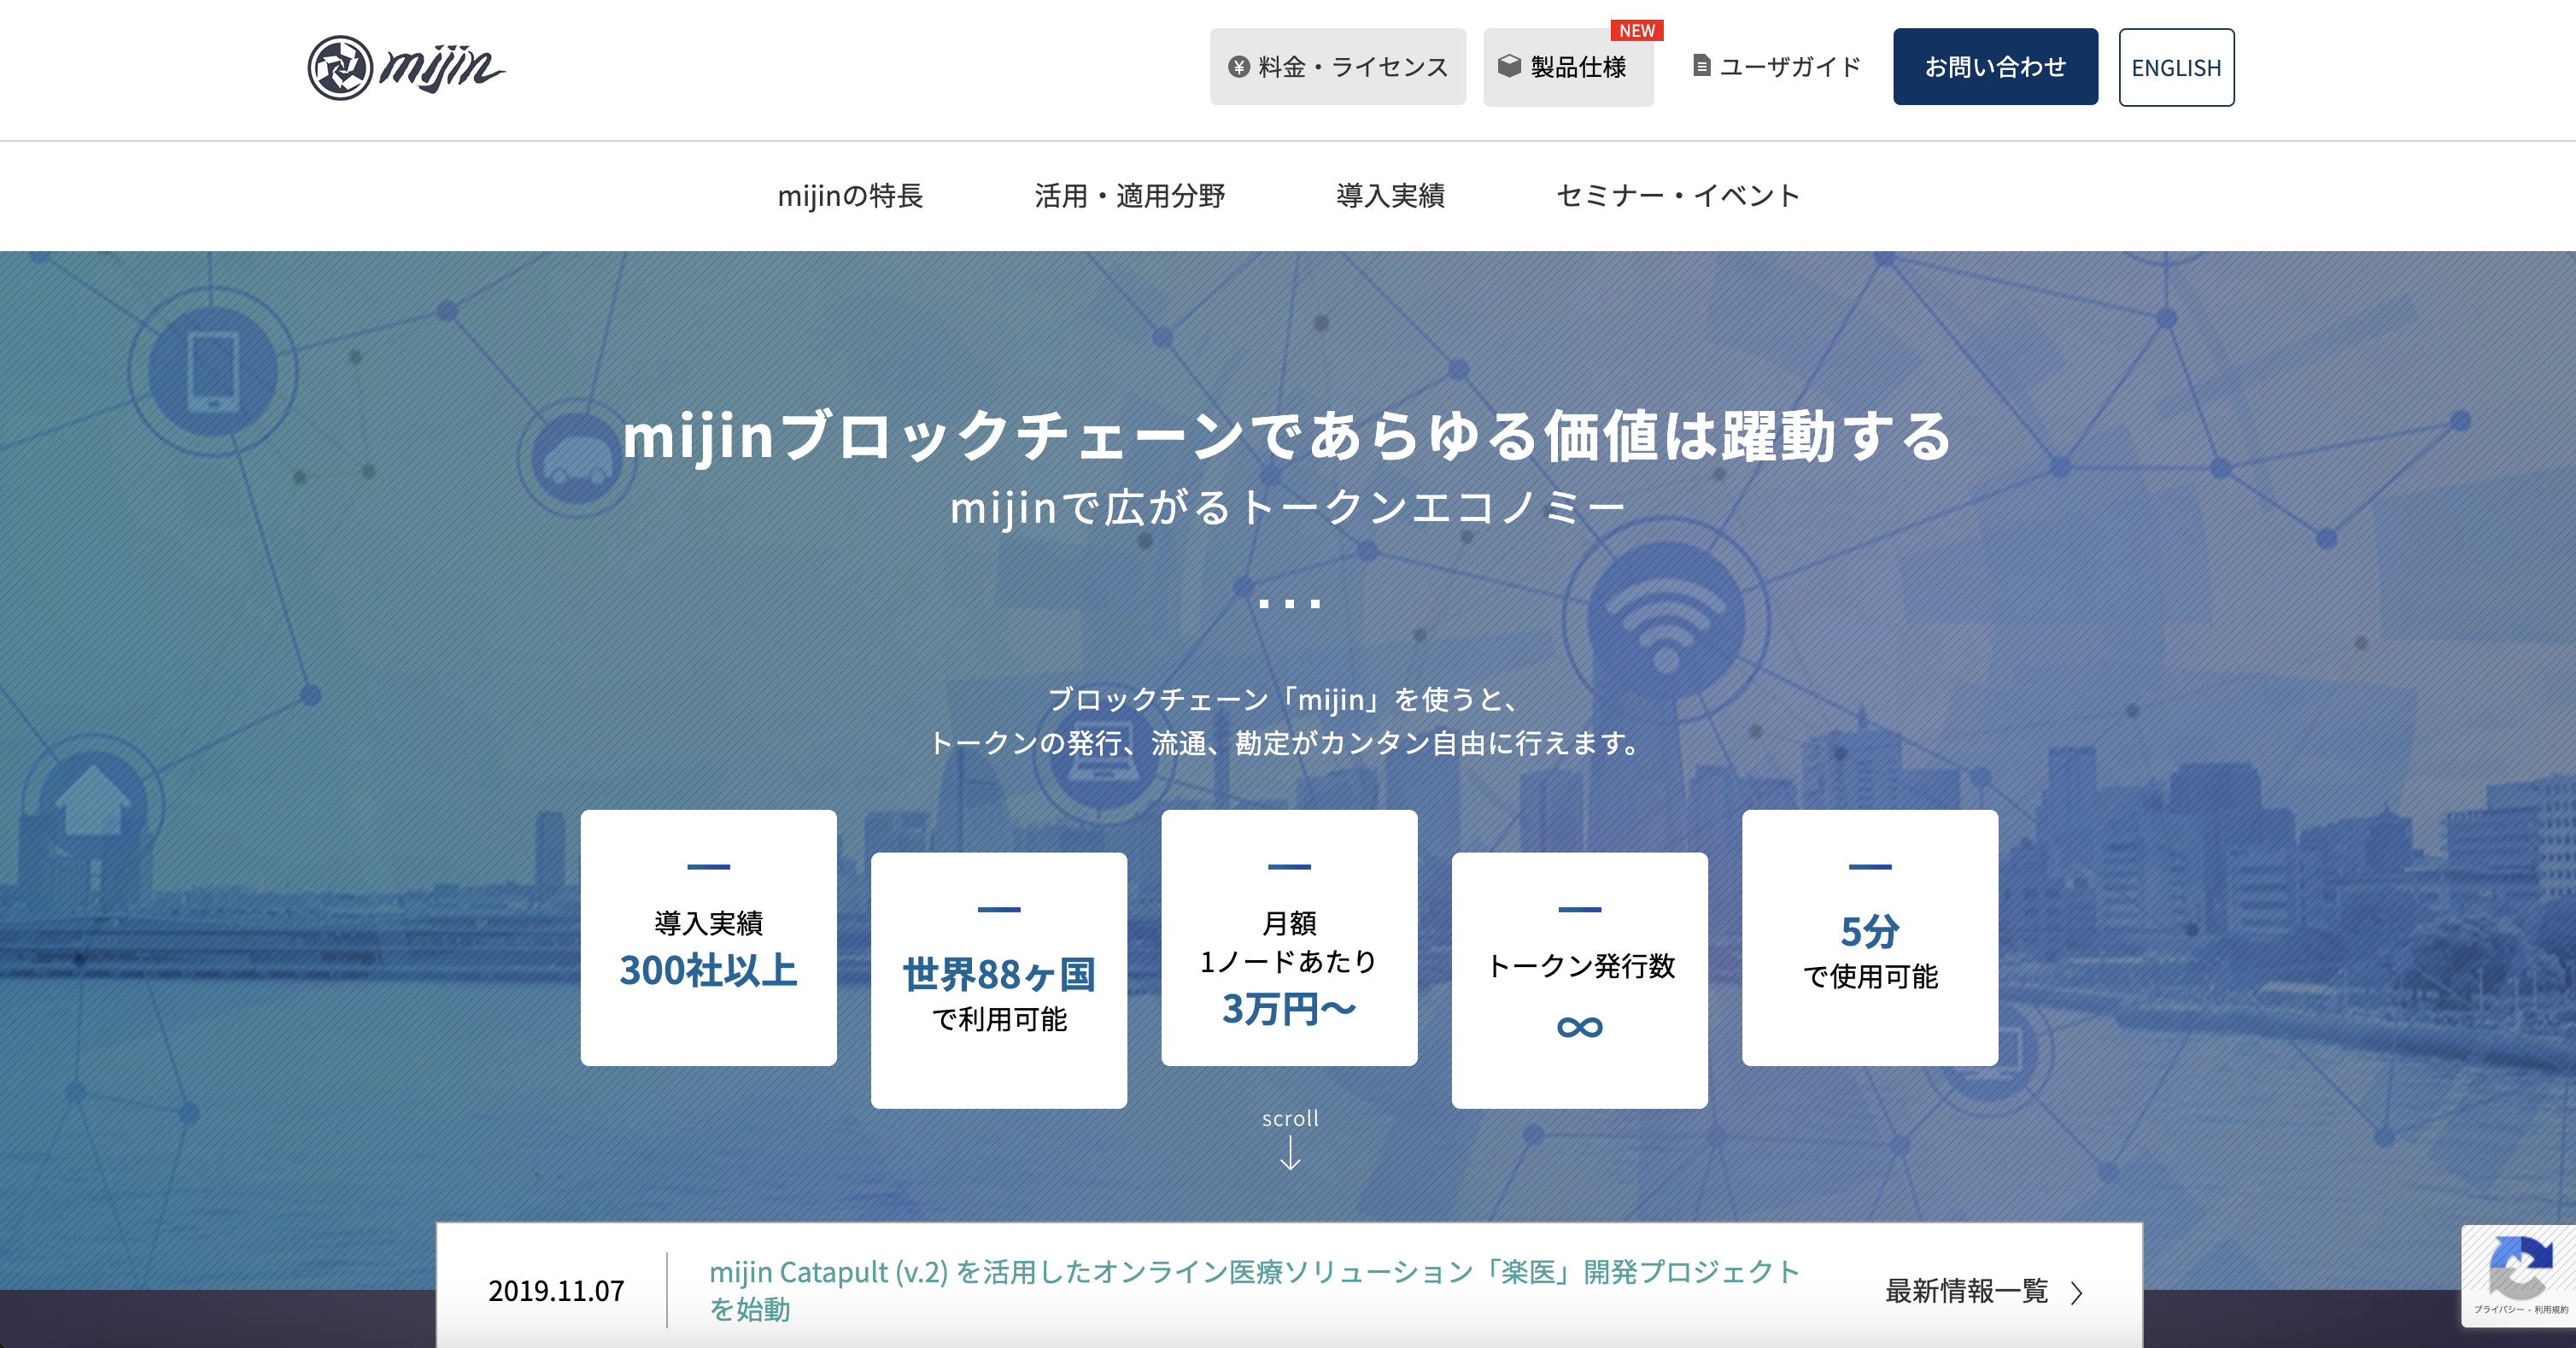Screen dimensions: 2576x1348
Task: Click the box icon beside 製品仕様
Action: pyautogui.click(x=1509, y=66)
